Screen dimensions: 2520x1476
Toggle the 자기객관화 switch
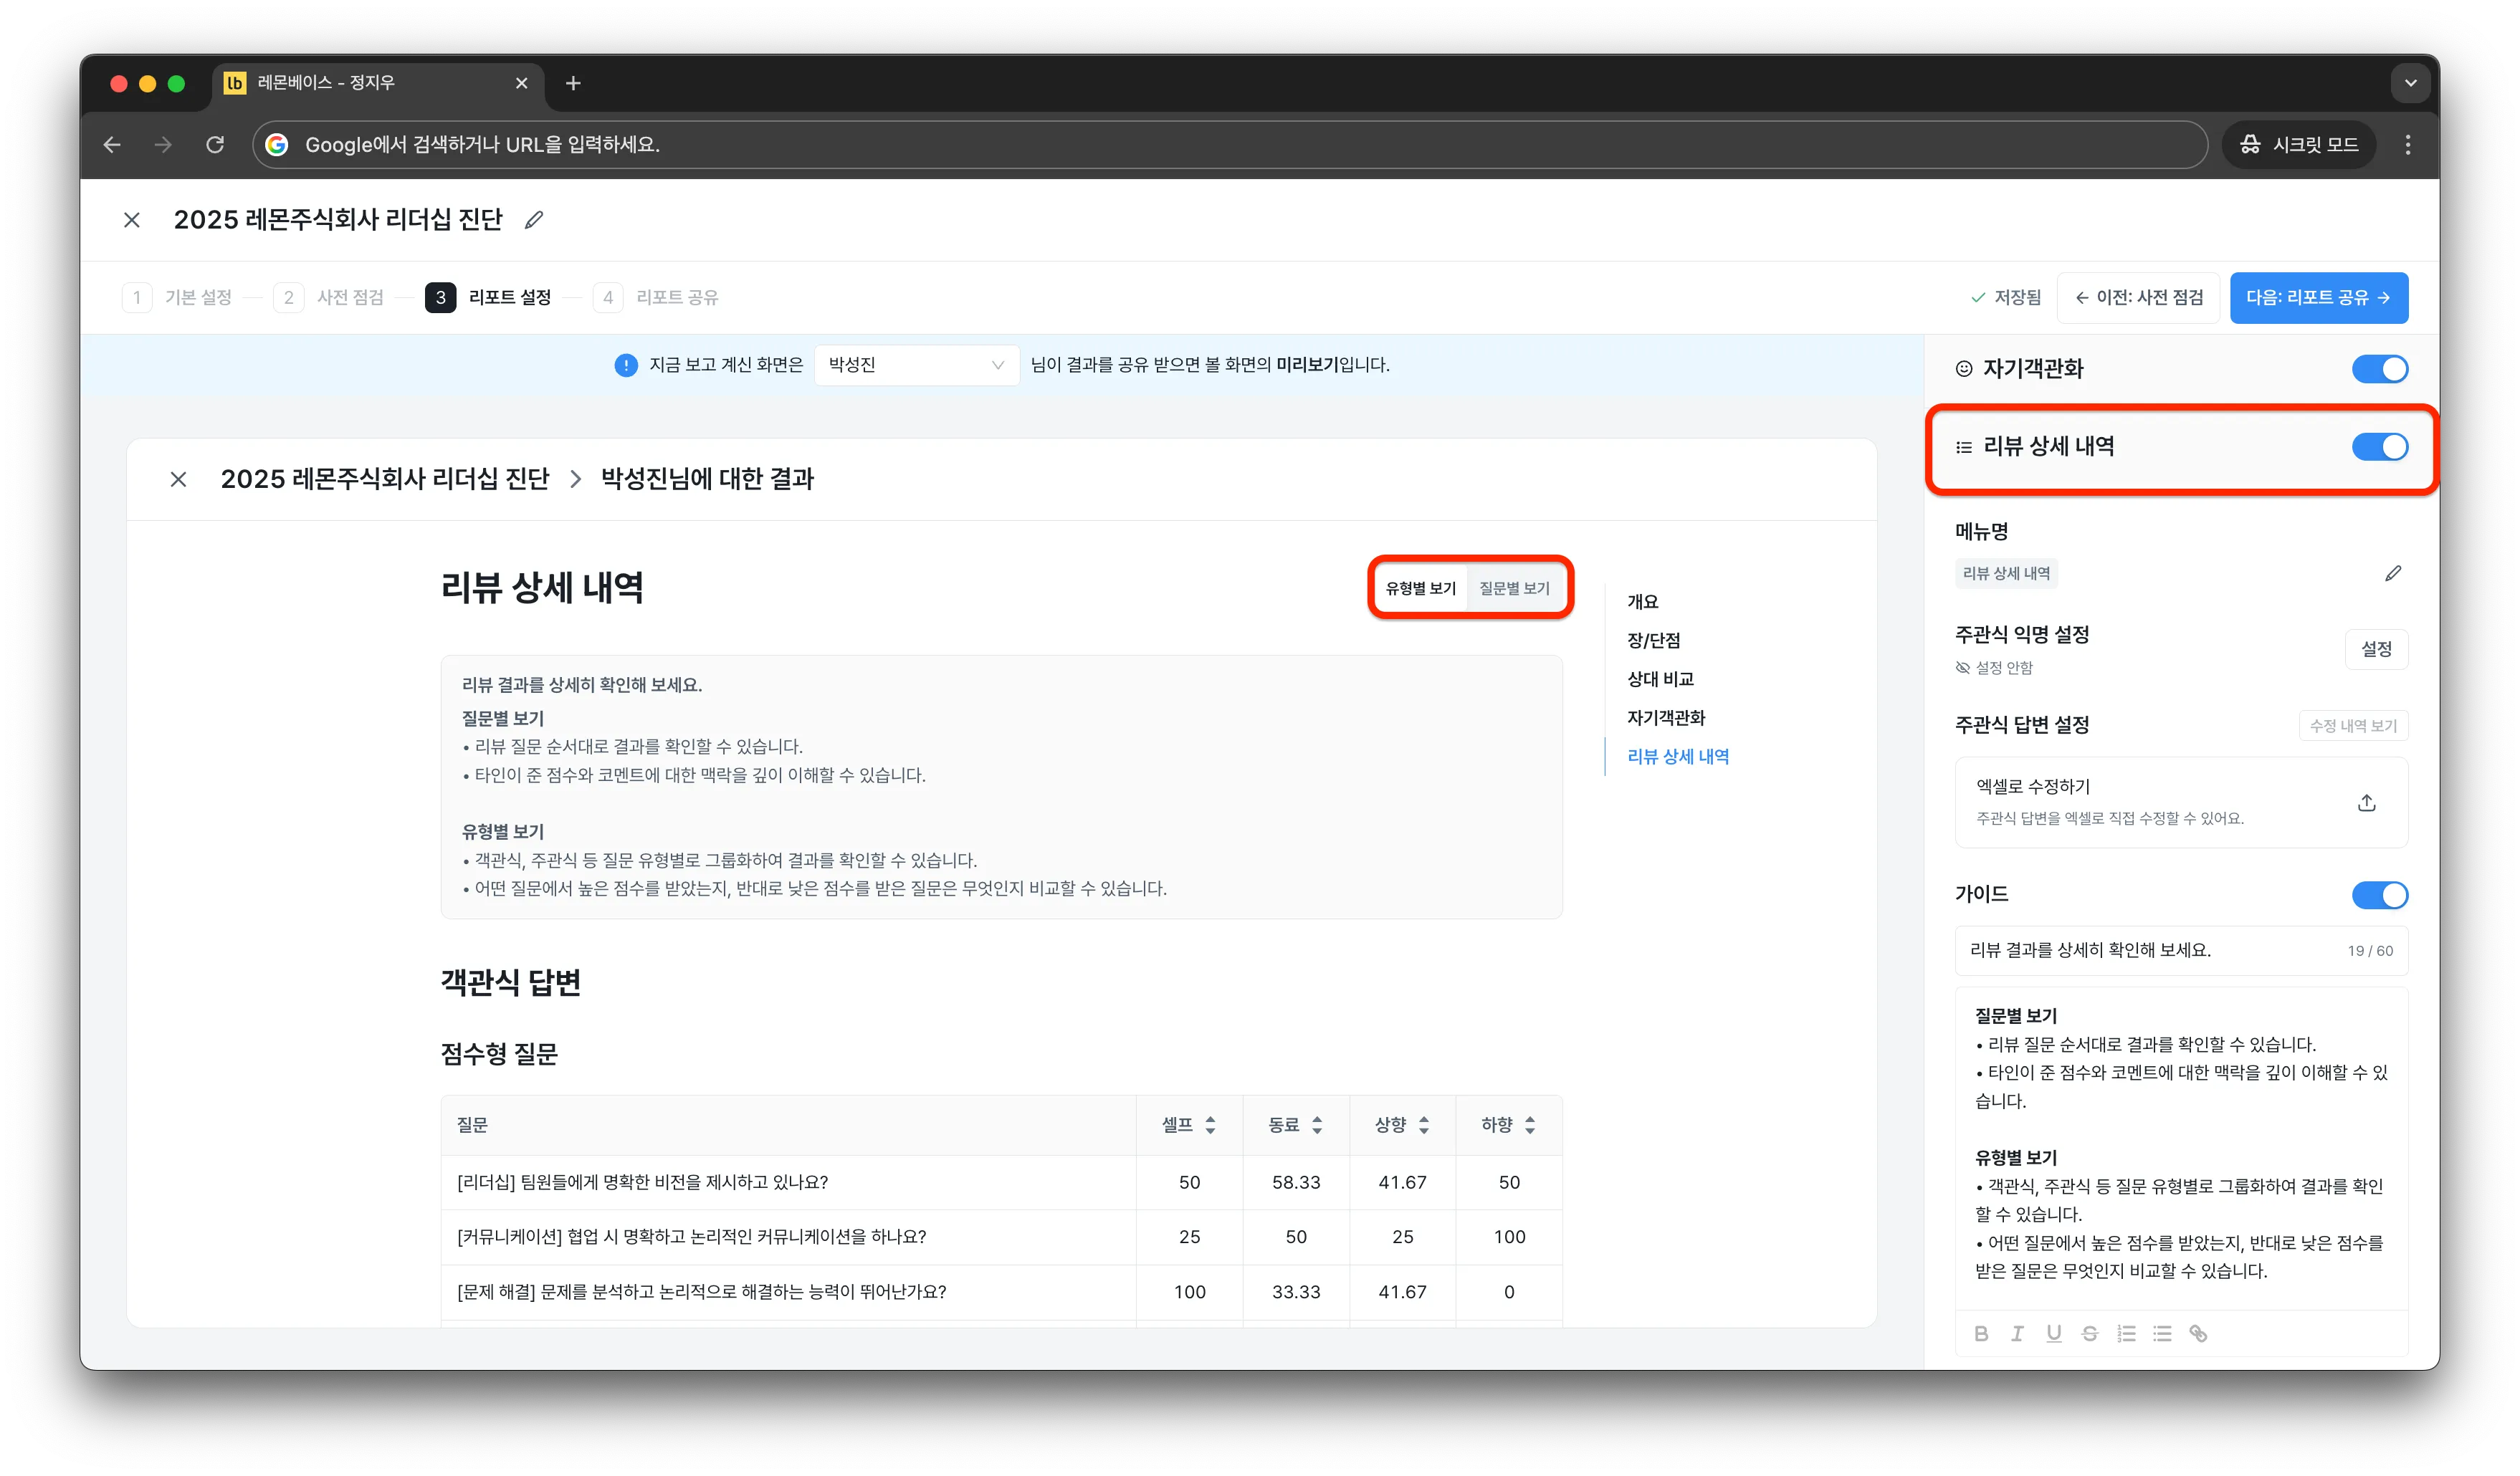coord(2380,369)
